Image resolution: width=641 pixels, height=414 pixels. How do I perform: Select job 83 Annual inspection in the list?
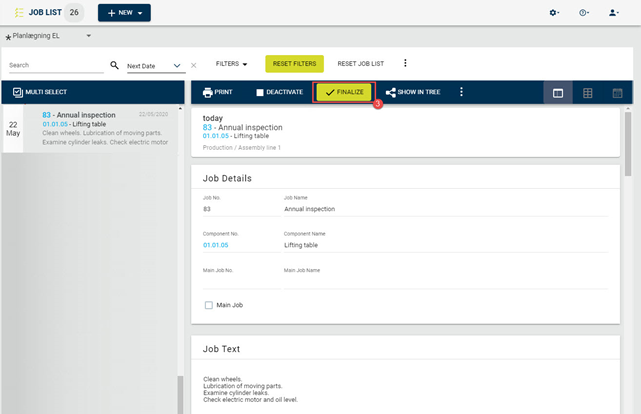pyautogui.click(x=90, y=129)
